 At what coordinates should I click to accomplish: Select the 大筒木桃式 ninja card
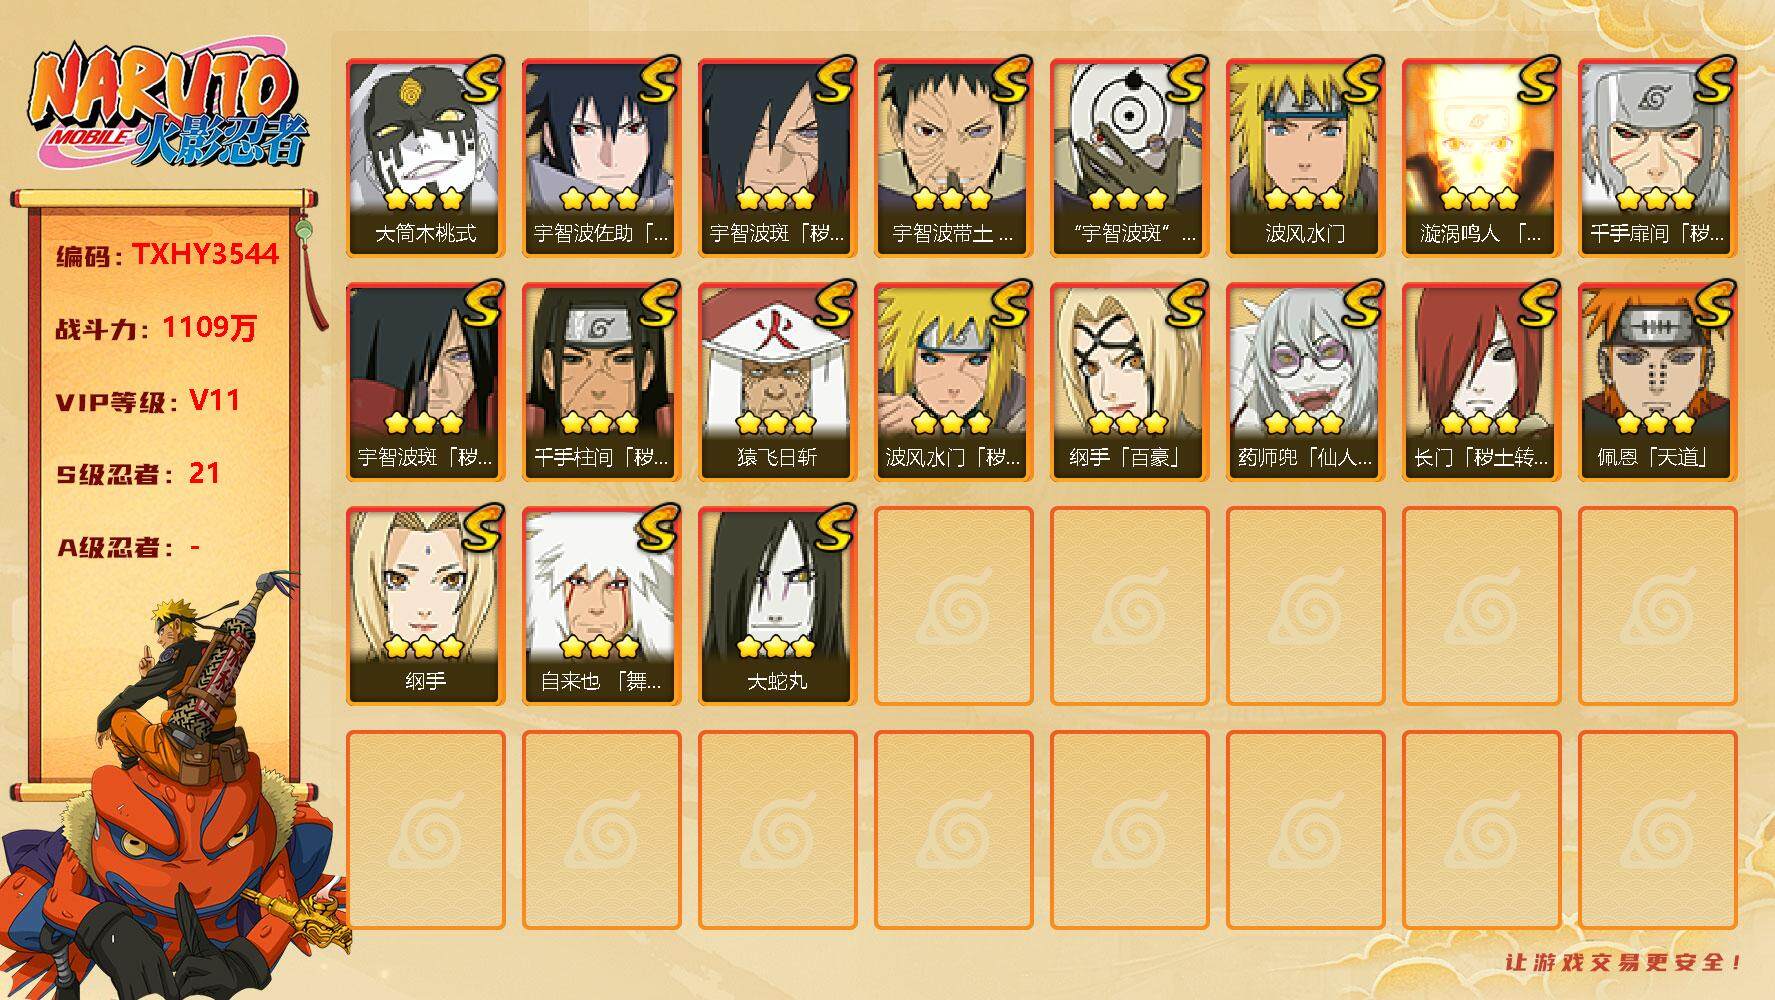(425, 158)
